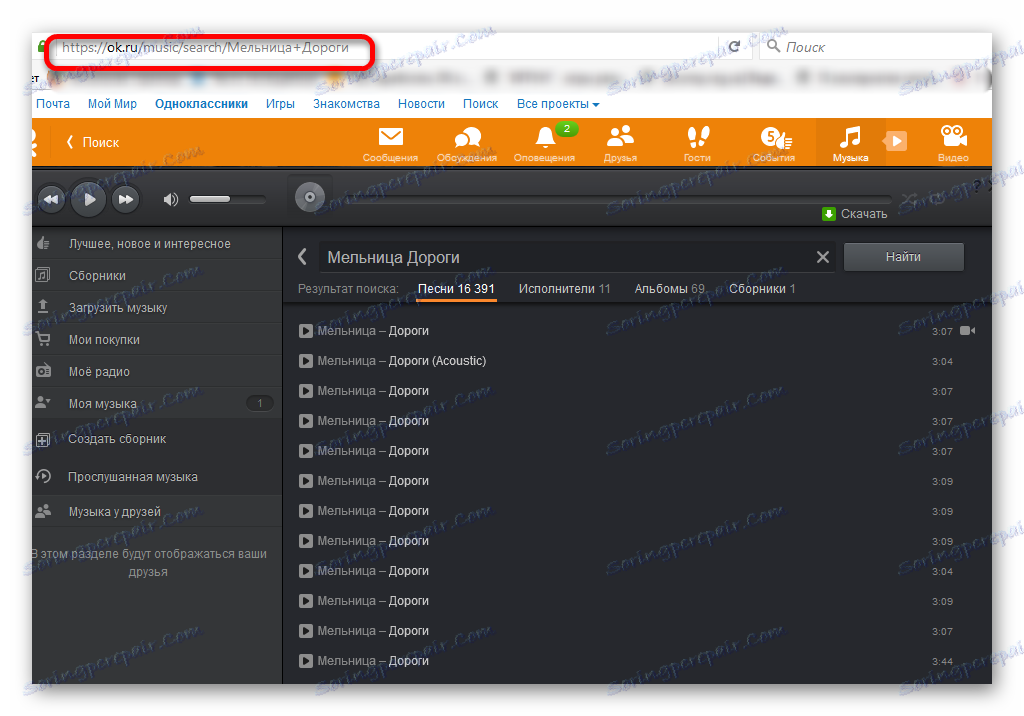This screenshot has width=1024, height=716.
Task: Reload the page with the browser refresh icon
Action: click(x=735, y=46)
